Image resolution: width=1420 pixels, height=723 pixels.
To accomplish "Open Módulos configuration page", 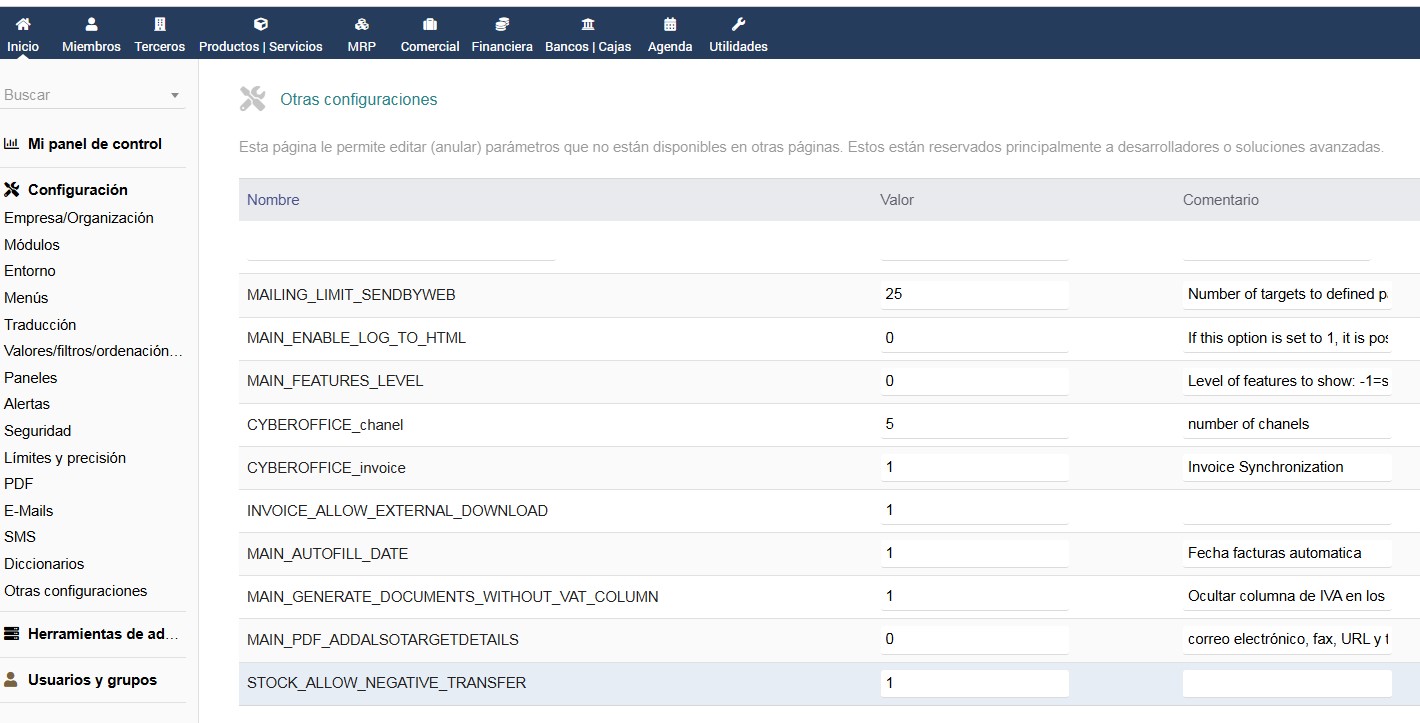I will pos(32,245).
